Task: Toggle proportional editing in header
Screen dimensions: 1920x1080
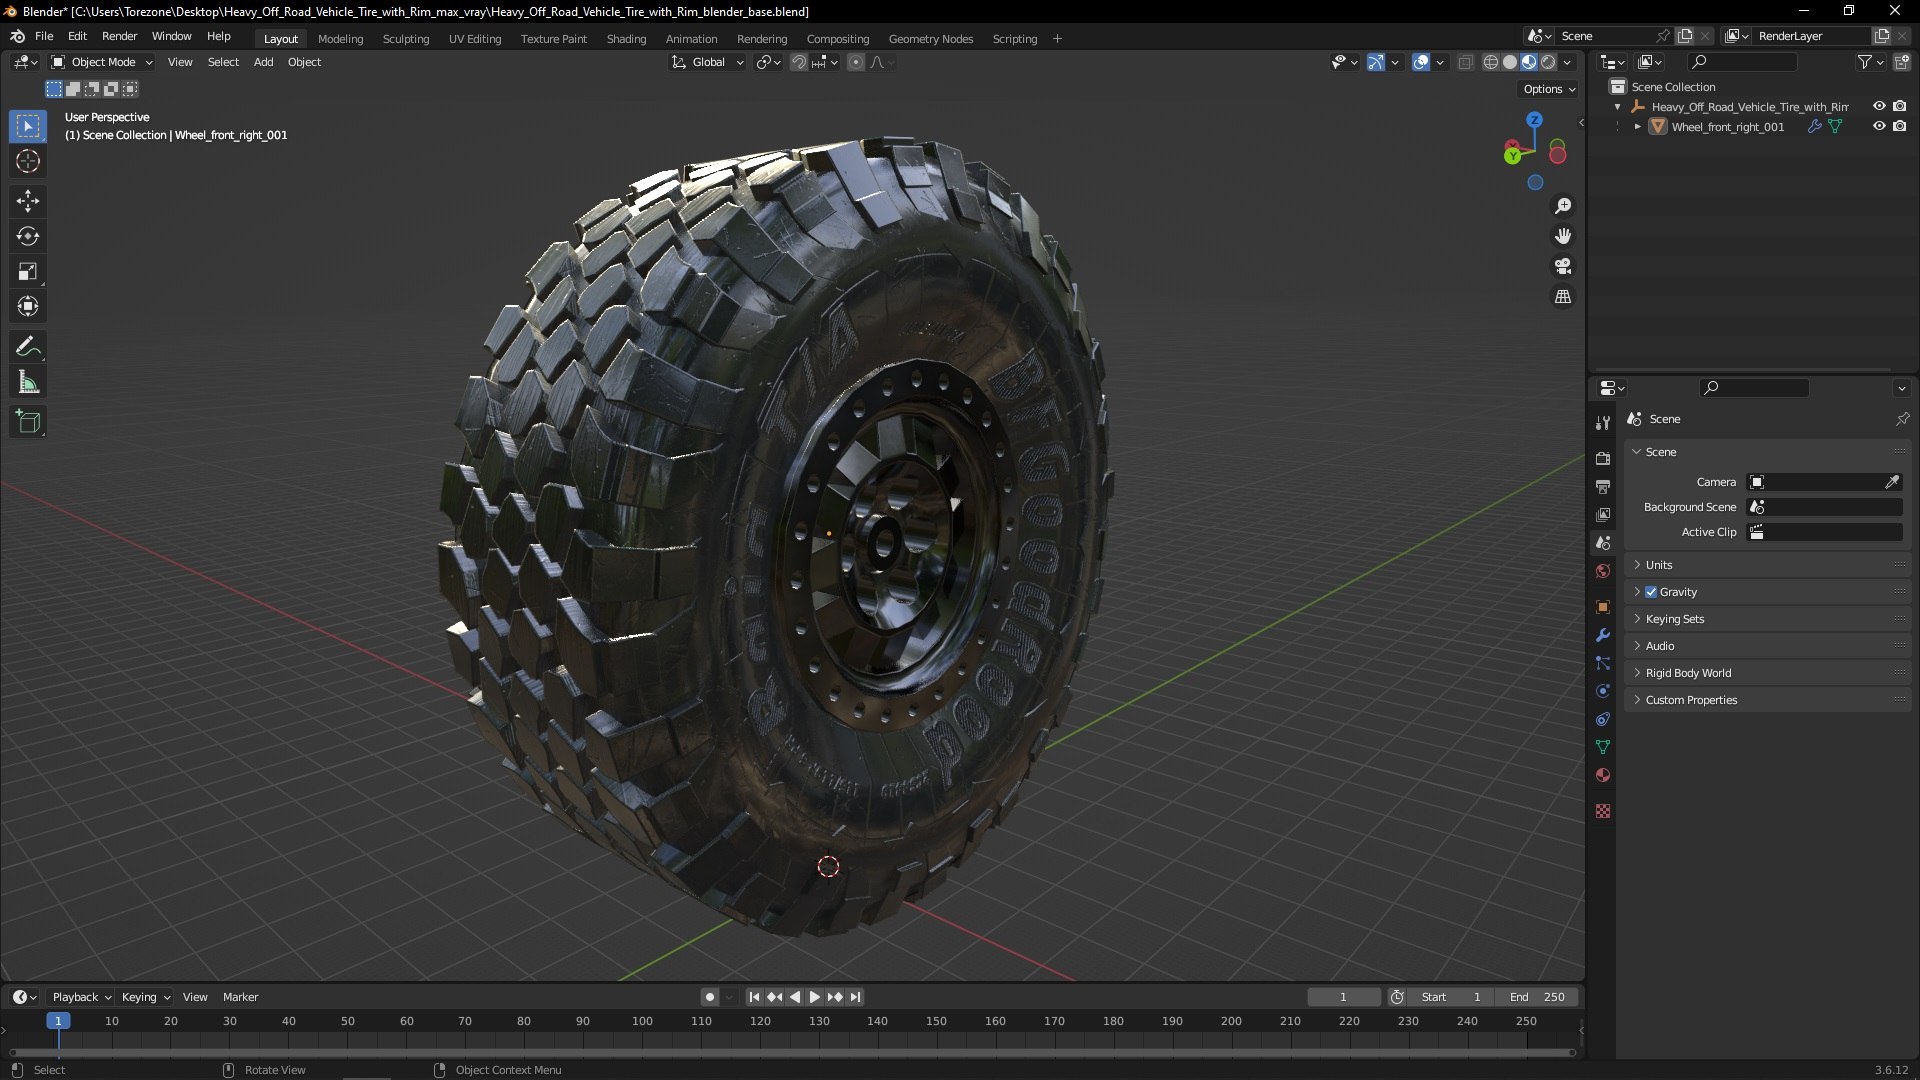Action: click(856, 62)
